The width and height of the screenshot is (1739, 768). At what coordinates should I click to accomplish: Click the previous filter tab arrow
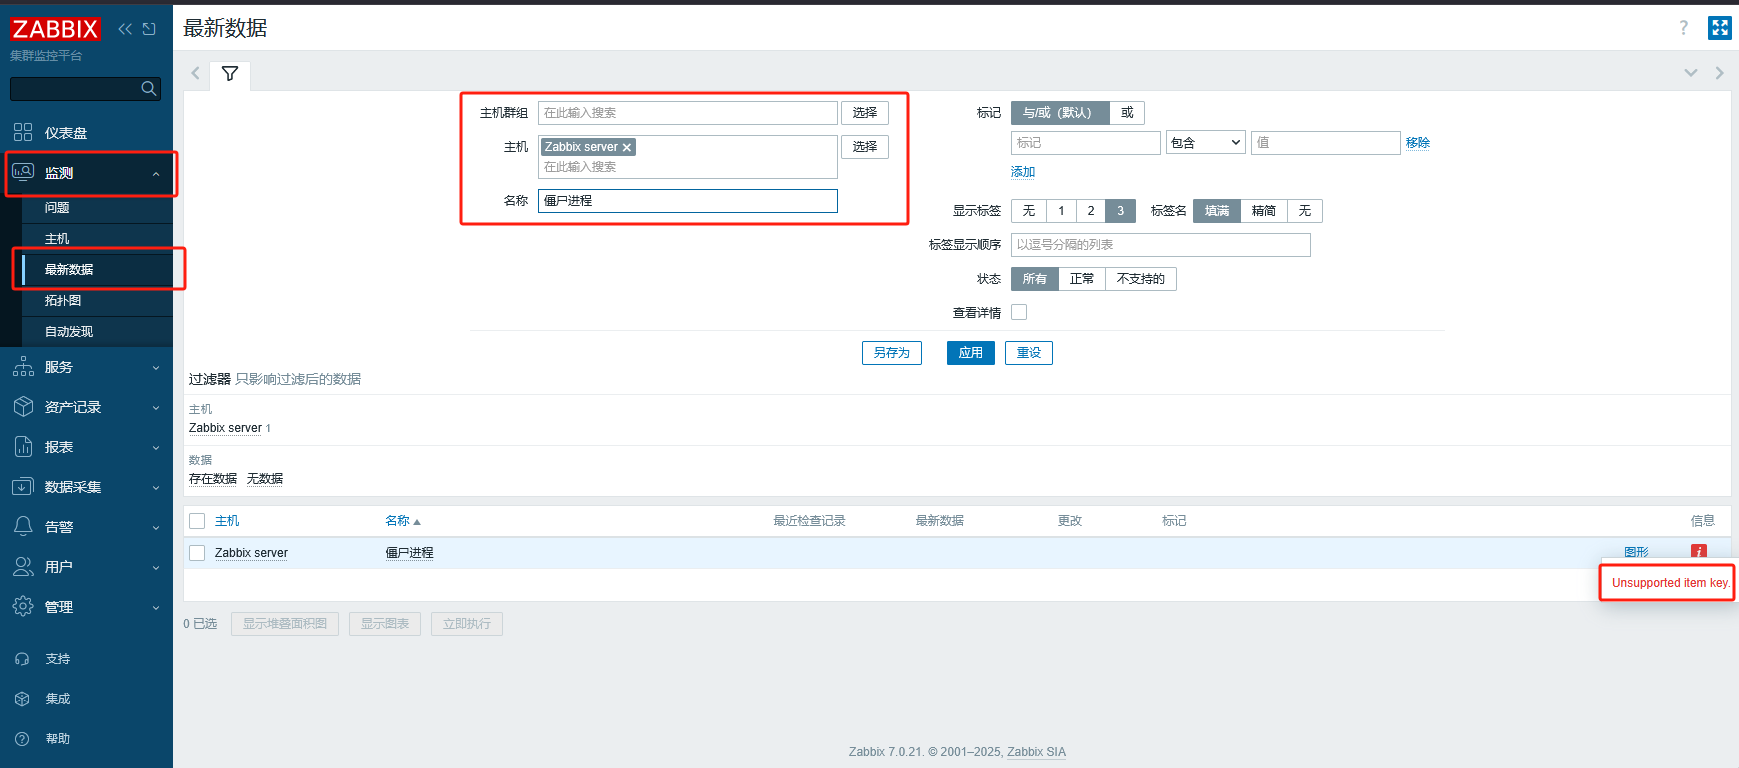click(195, 73)
